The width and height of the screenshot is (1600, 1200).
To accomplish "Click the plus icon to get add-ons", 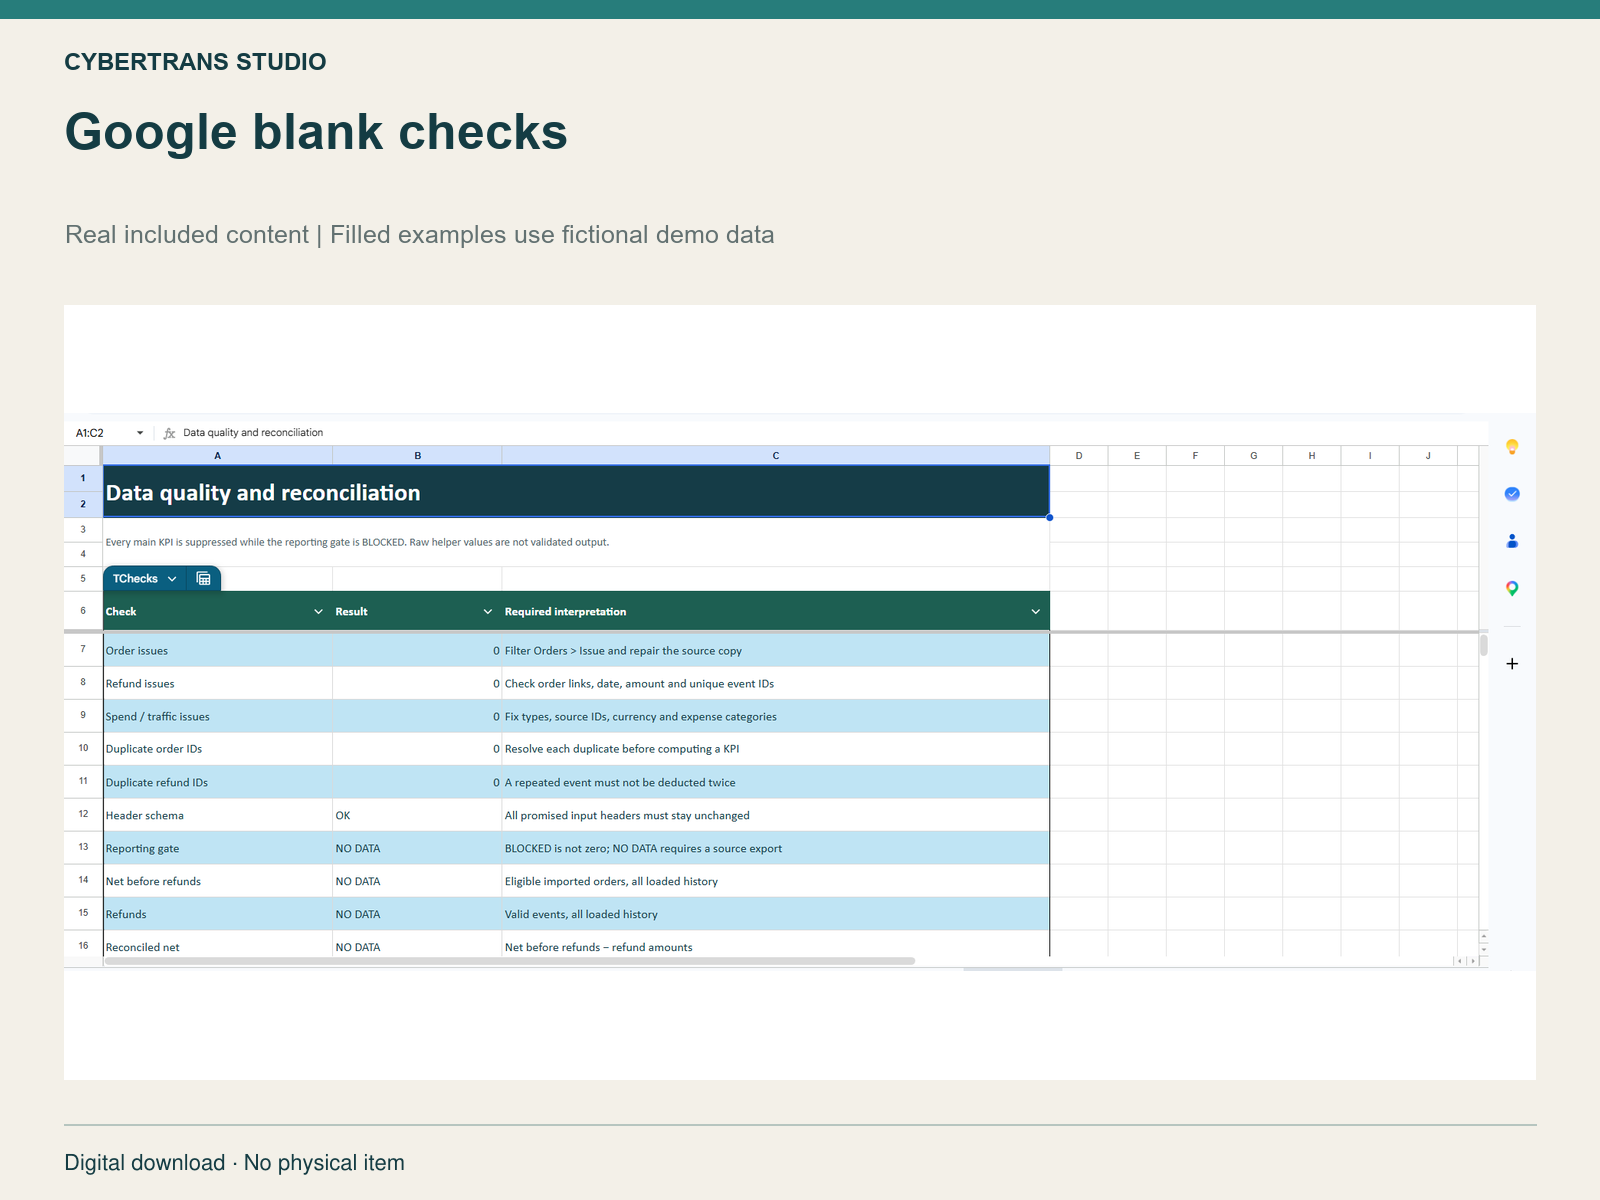I will tap(1512, 664).
